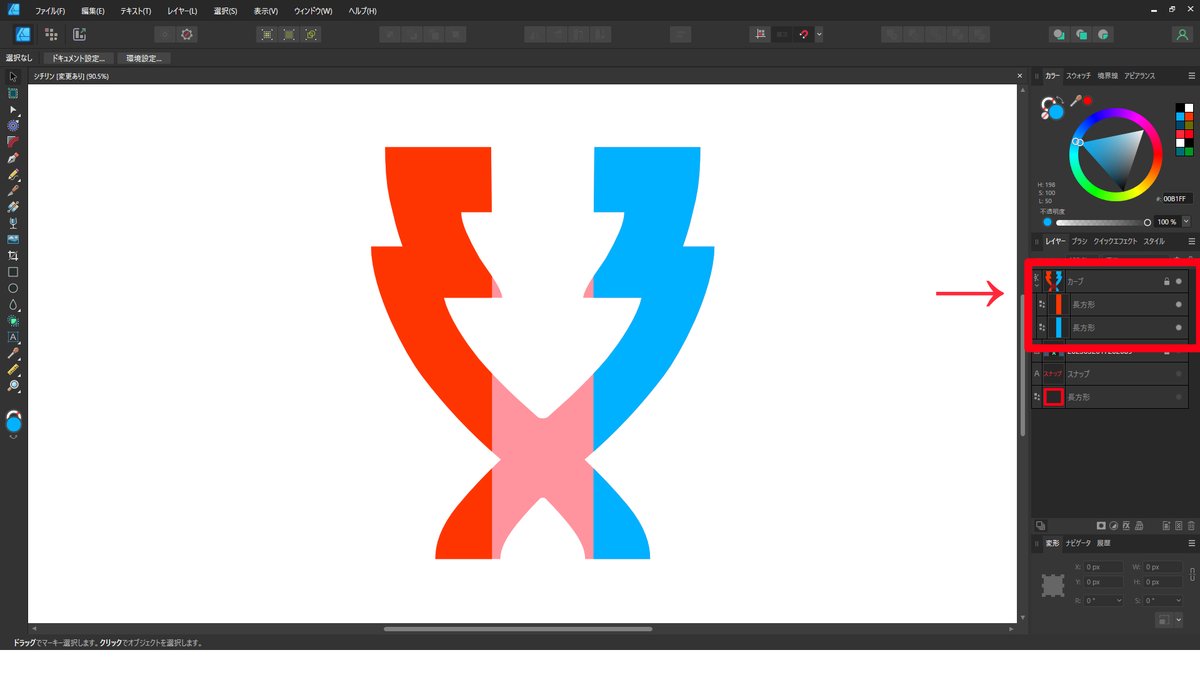
Task: Open opacity percentage dropdown
Action: coord(1187,222)
